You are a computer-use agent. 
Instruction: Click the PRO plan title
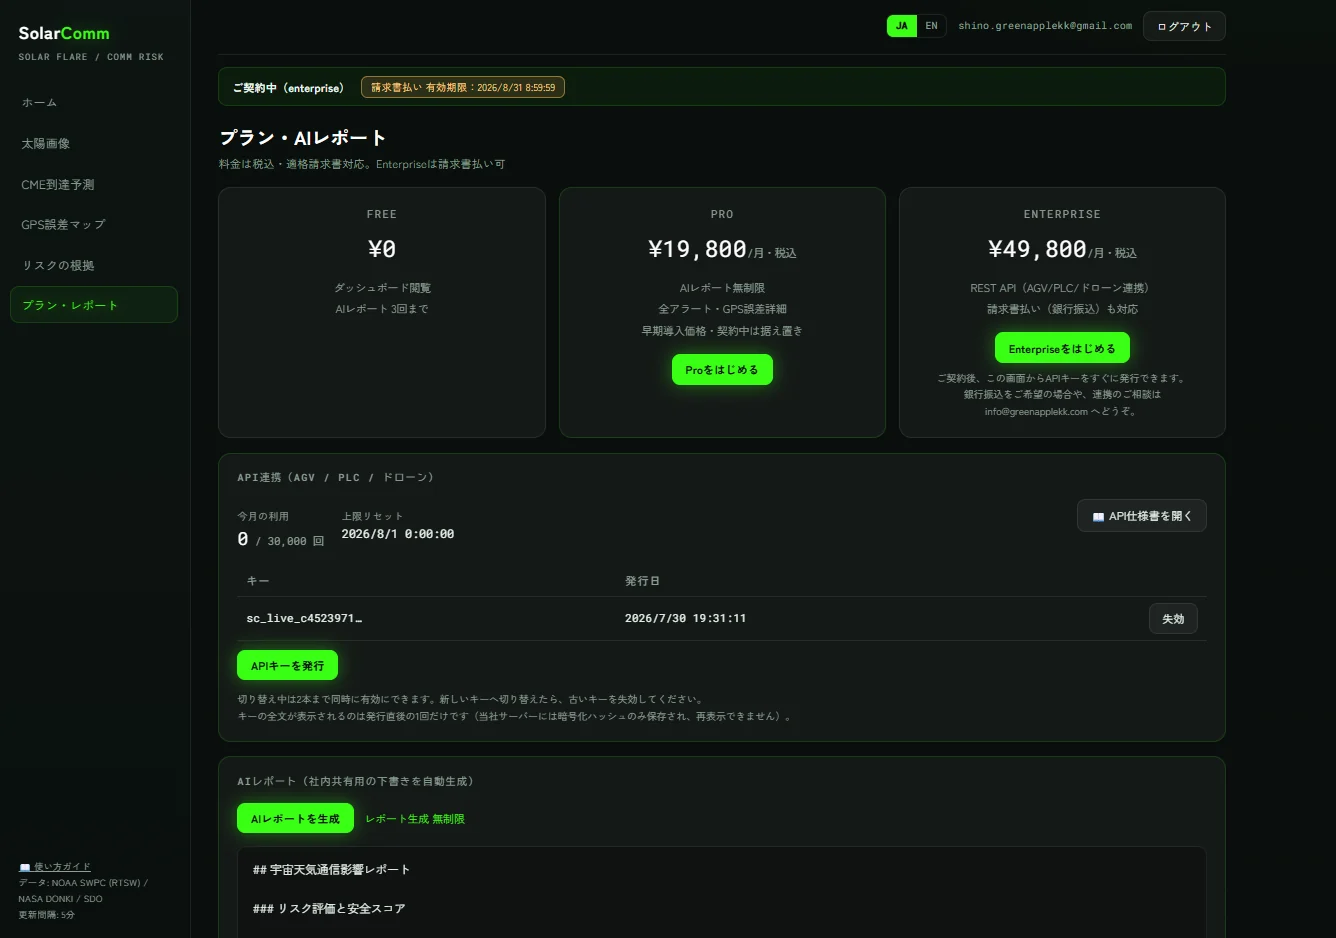[x=722, y=214]
